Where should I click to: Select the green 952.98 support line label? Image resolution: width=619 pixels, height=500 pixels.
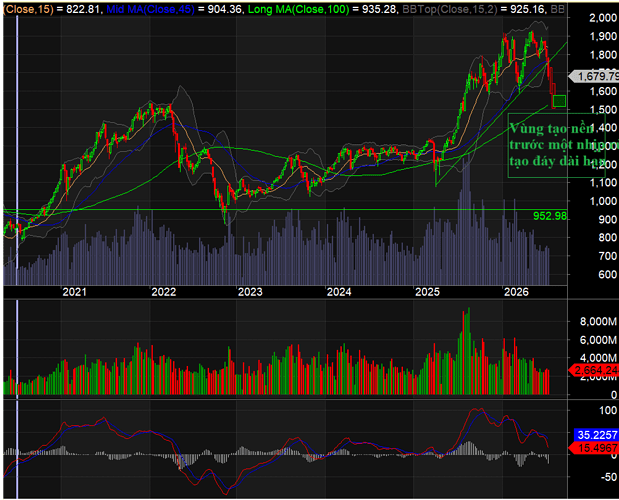pos(550,216)
